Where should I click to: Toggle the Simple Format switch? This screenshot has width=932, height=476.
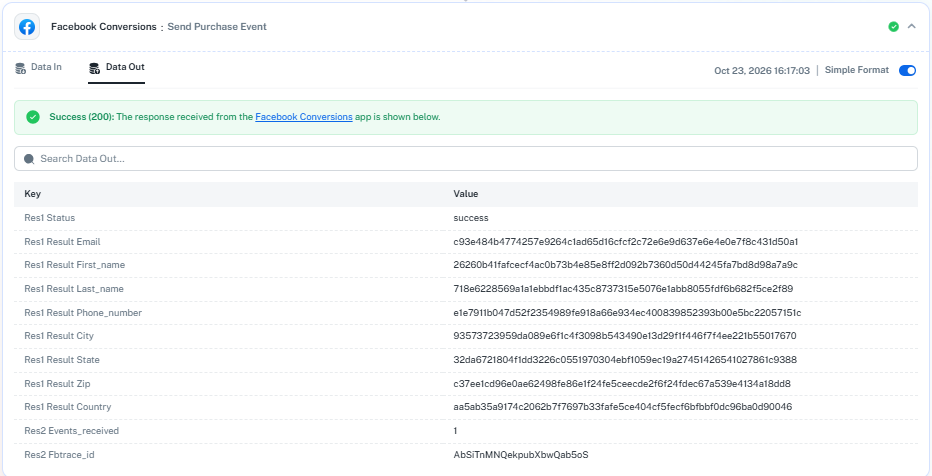(907, 71)
